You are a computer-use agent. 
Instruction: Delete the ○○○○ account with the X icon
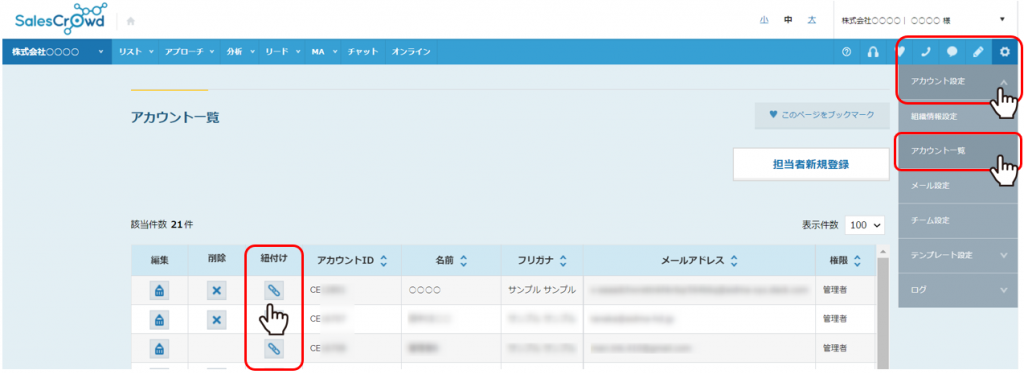(217, 290)
